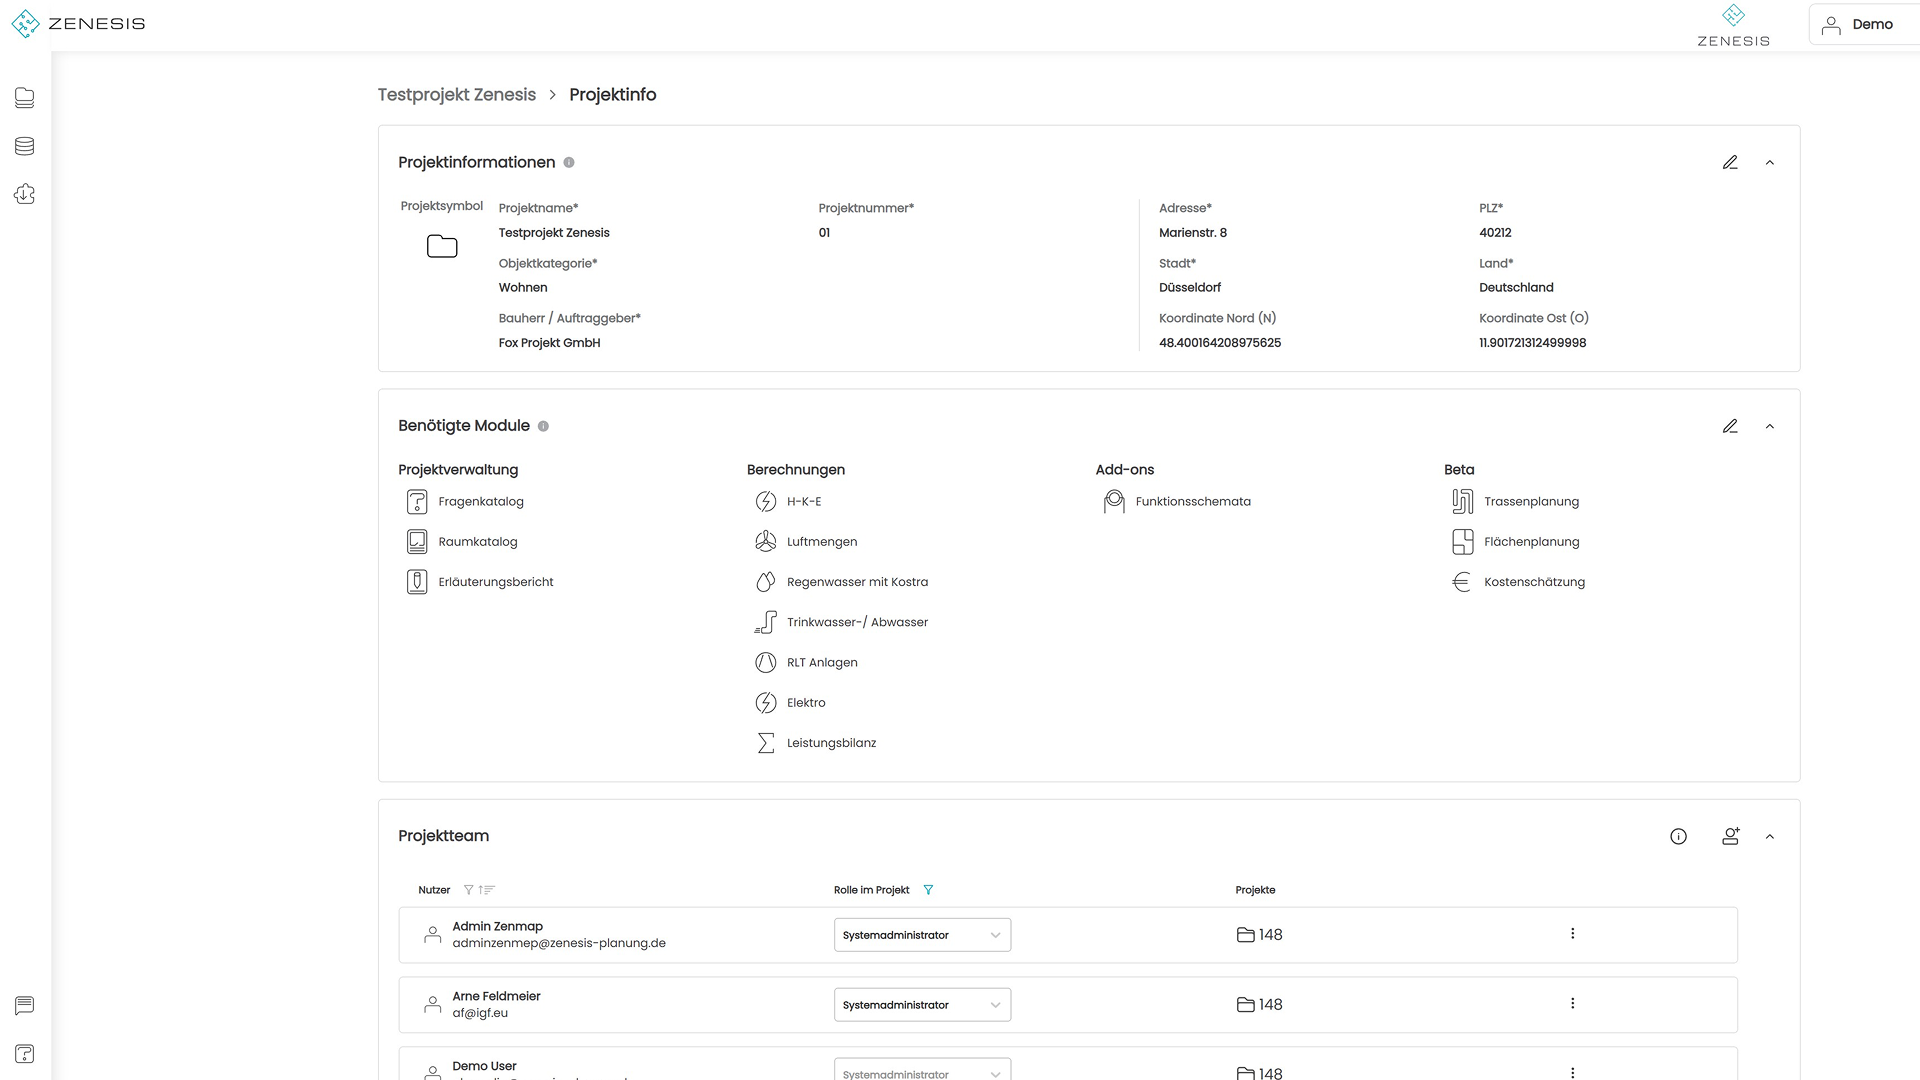The width and height of the screenshot is (1920, 1080).
Task: Click add user icon in Projektteam
Action: pos(1730,836)
